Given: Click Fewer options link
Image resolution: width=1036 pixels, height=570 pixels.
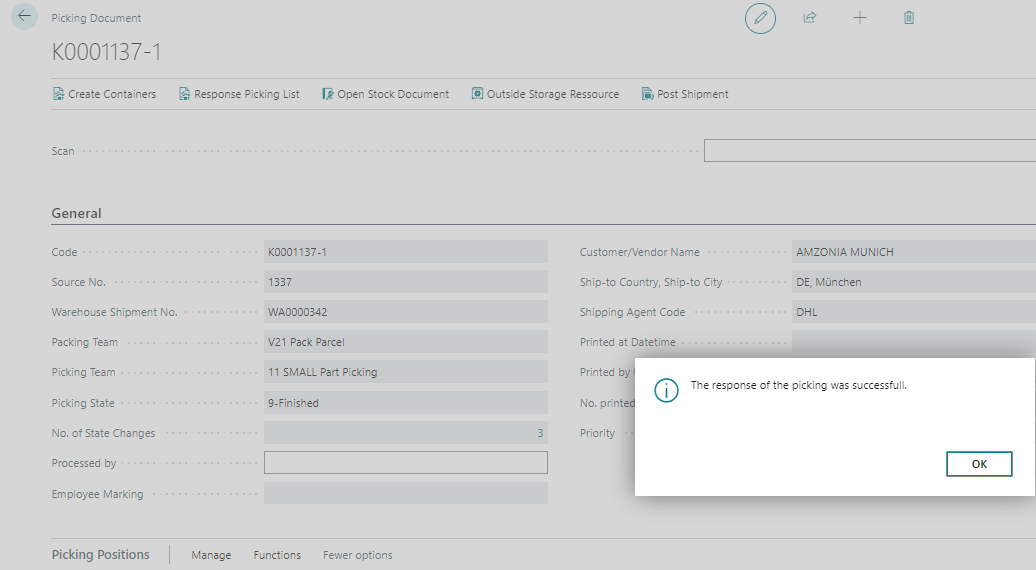Looking at the screenshot, I should (x=357, y=555).
